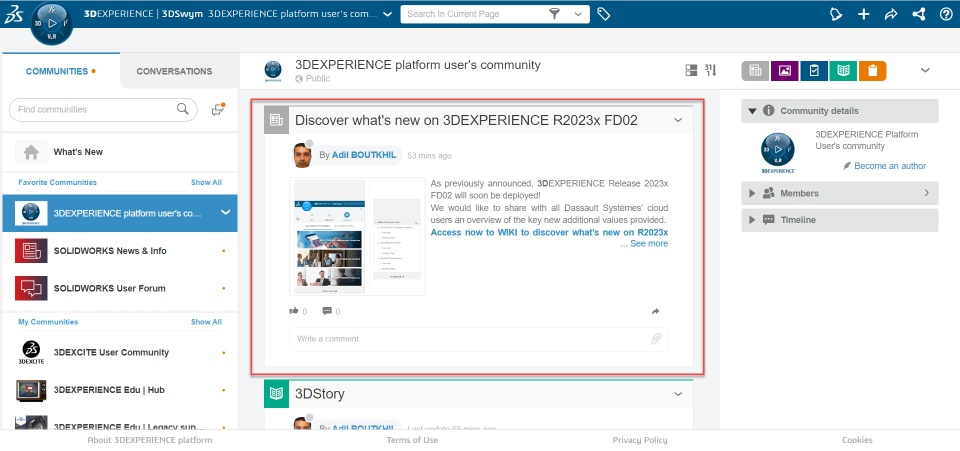The height and width of the screenshot is (451, 960).
Task: Open the 3DEXPERIENCE compass icon
Action: 51,24
